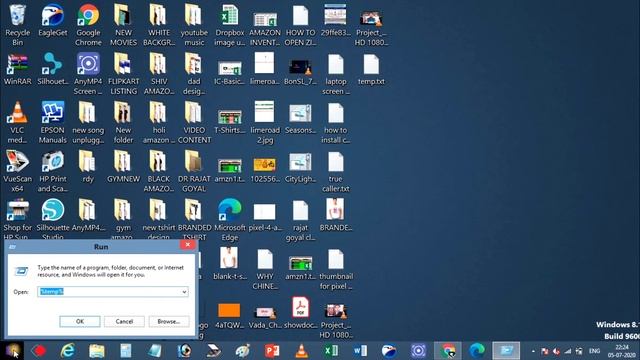Image resolution: width=640 pixels, height=360 pixels.
Task: Select the EPSON Manuals shortcut
Action: [x=53, y=122]
